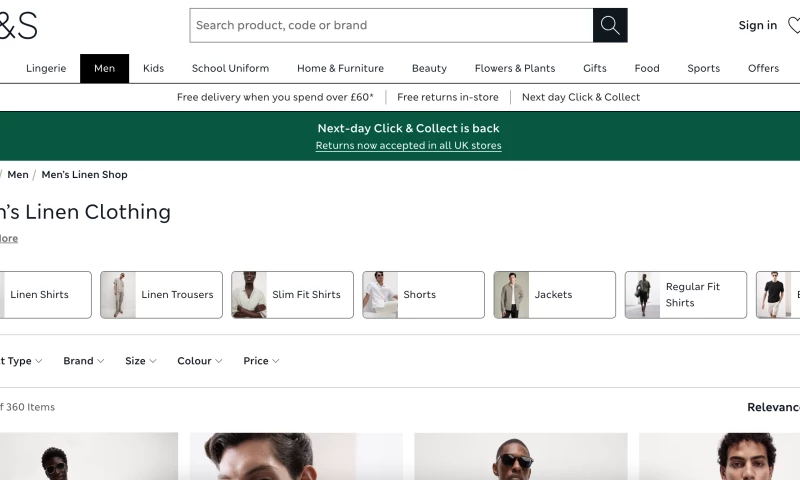800x480 pixels.
Task: Click the Shorts thumbnail image
Action: 381,295
